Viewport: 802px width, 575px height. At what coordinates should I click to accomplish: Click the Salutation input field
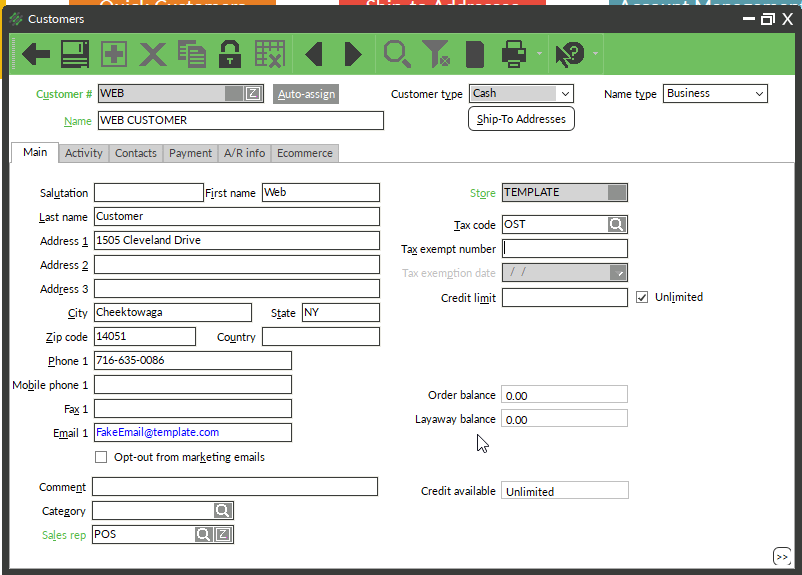coord(149,192)
